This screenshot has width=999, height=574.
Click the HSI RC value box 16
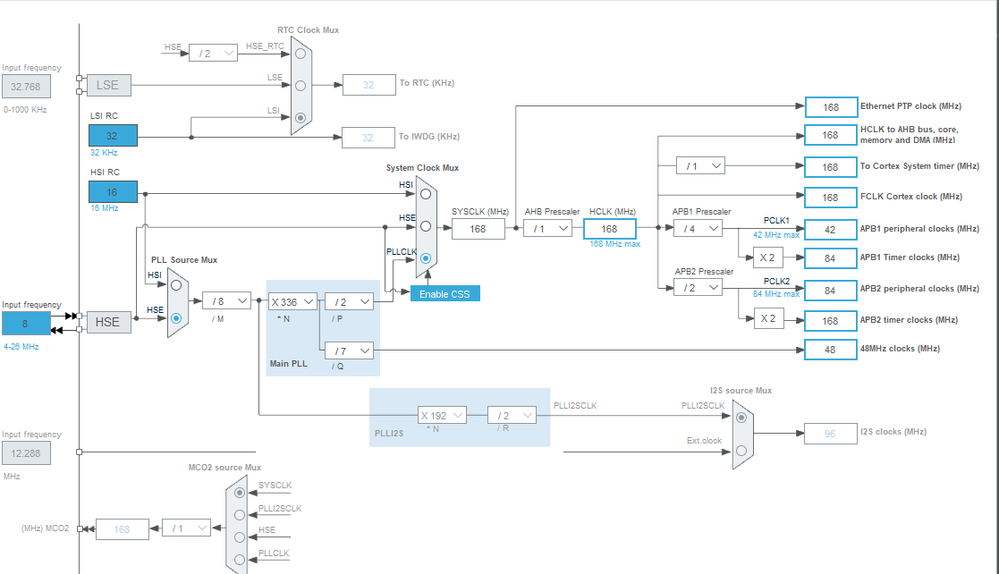(x=113, y=192)
